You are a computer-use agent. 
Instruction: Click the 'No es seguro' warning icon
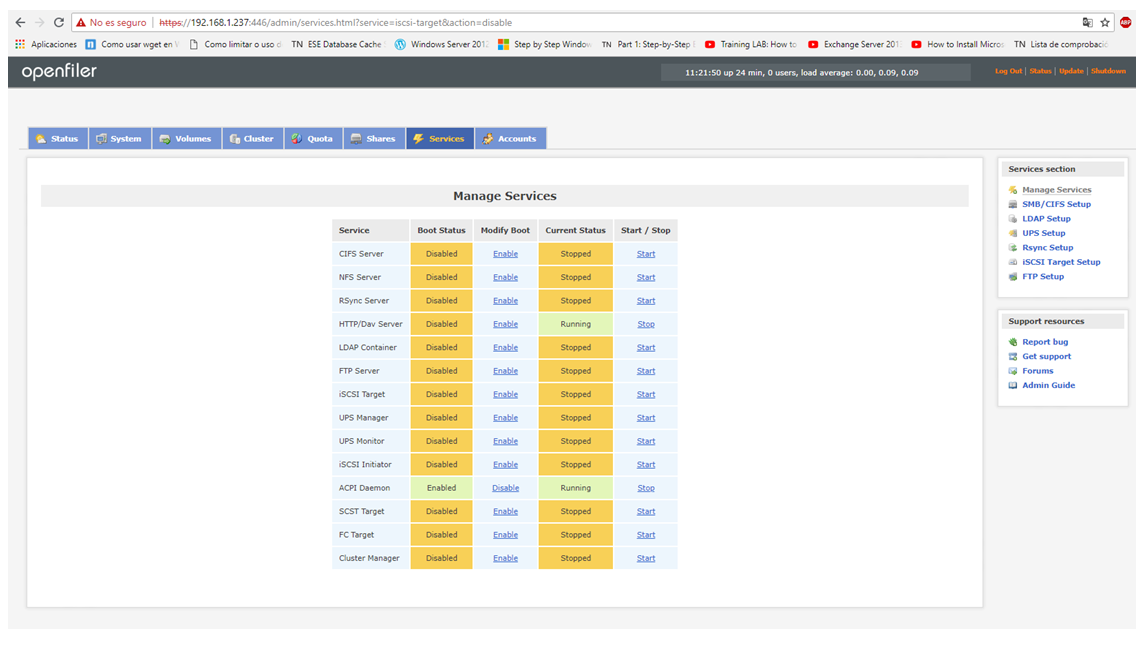(81, 23)
